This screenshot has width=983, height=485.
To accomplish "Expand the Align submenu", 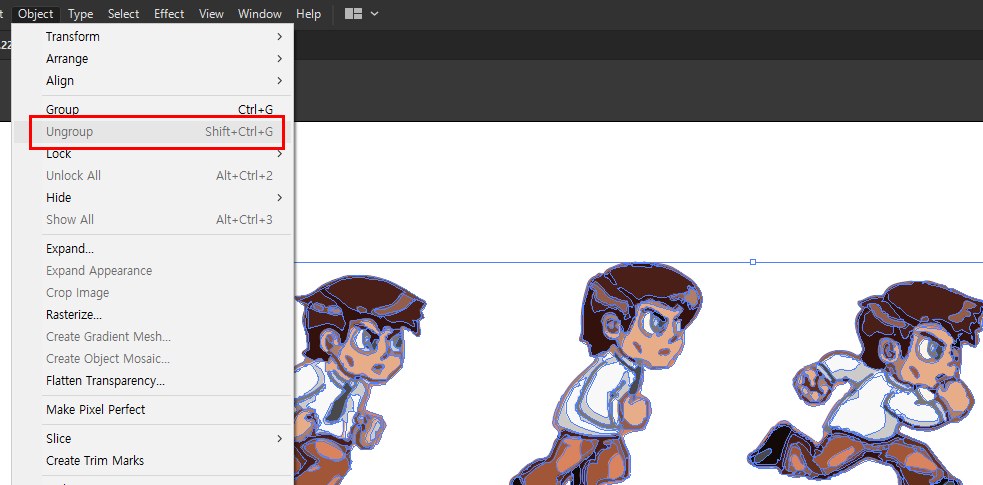I will (x=152, y=80).
